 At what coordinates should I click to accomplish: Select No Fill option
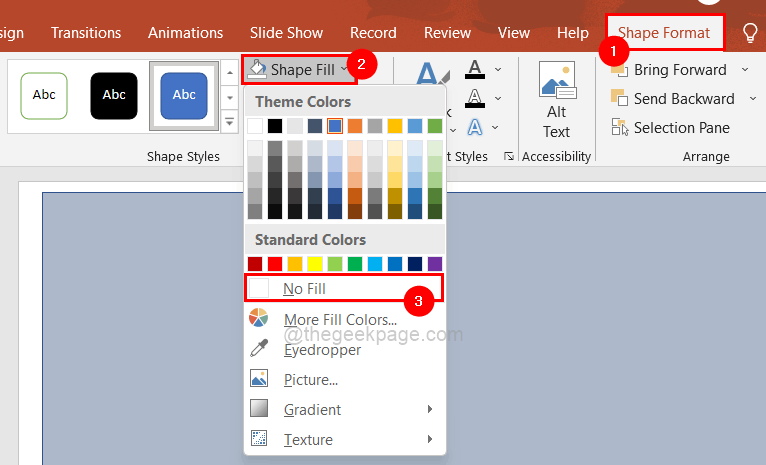[304, 289]
